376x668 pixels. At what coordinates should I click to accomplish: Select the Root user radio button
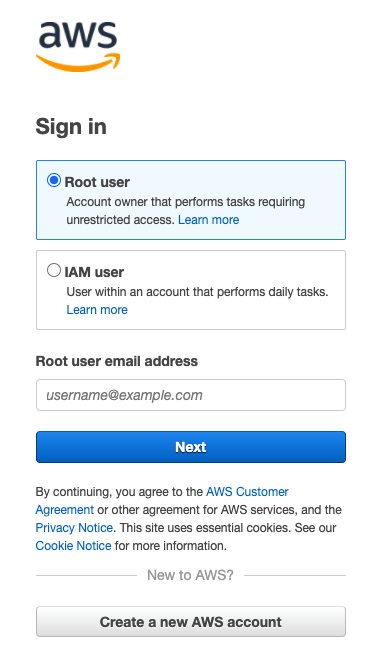[54, 180]
